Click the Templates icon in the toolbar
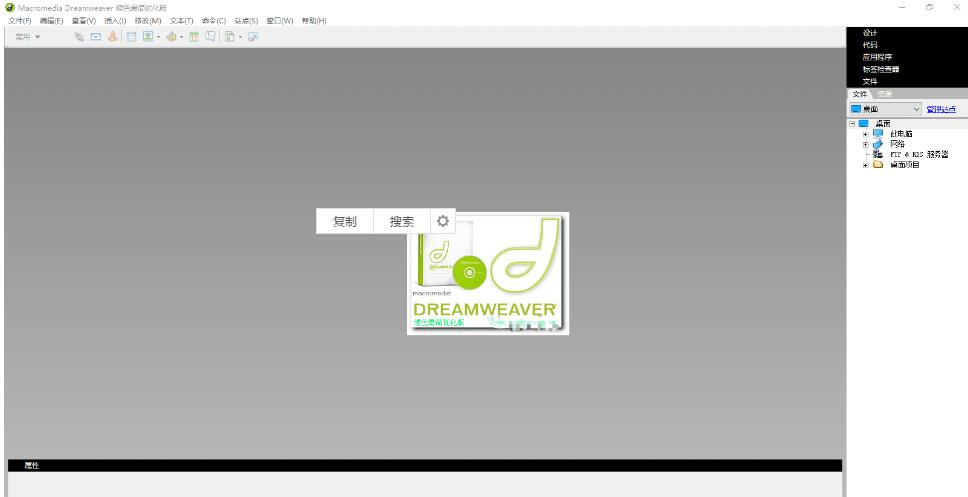968x497 pixels. [x=229, y=37]
